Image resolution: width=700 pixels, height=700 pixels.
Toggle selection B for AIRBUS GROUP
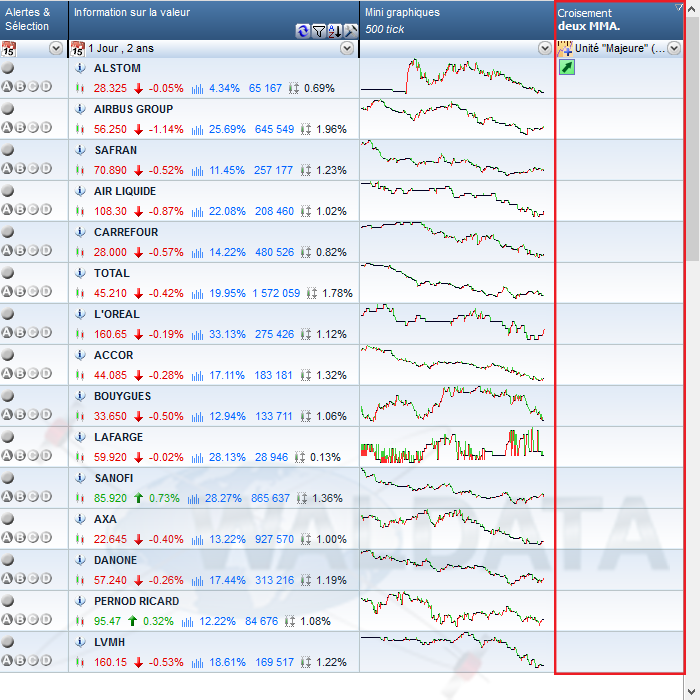[20, 128]
